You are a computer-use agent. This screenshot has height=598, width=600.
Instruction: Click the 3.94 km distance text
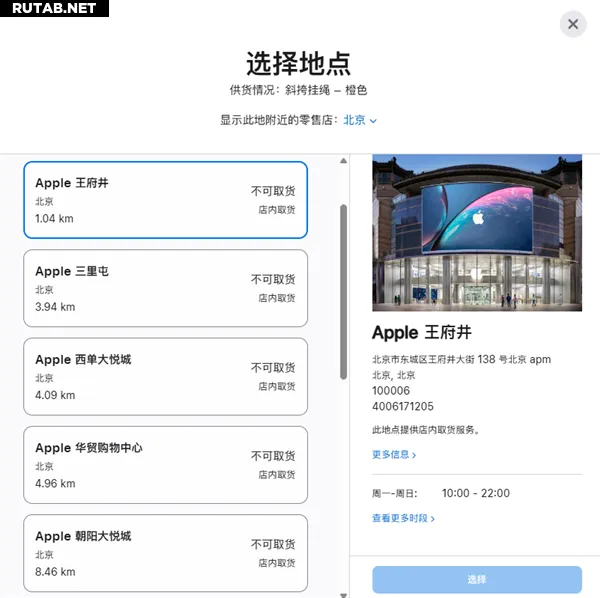tap(55, 307)
